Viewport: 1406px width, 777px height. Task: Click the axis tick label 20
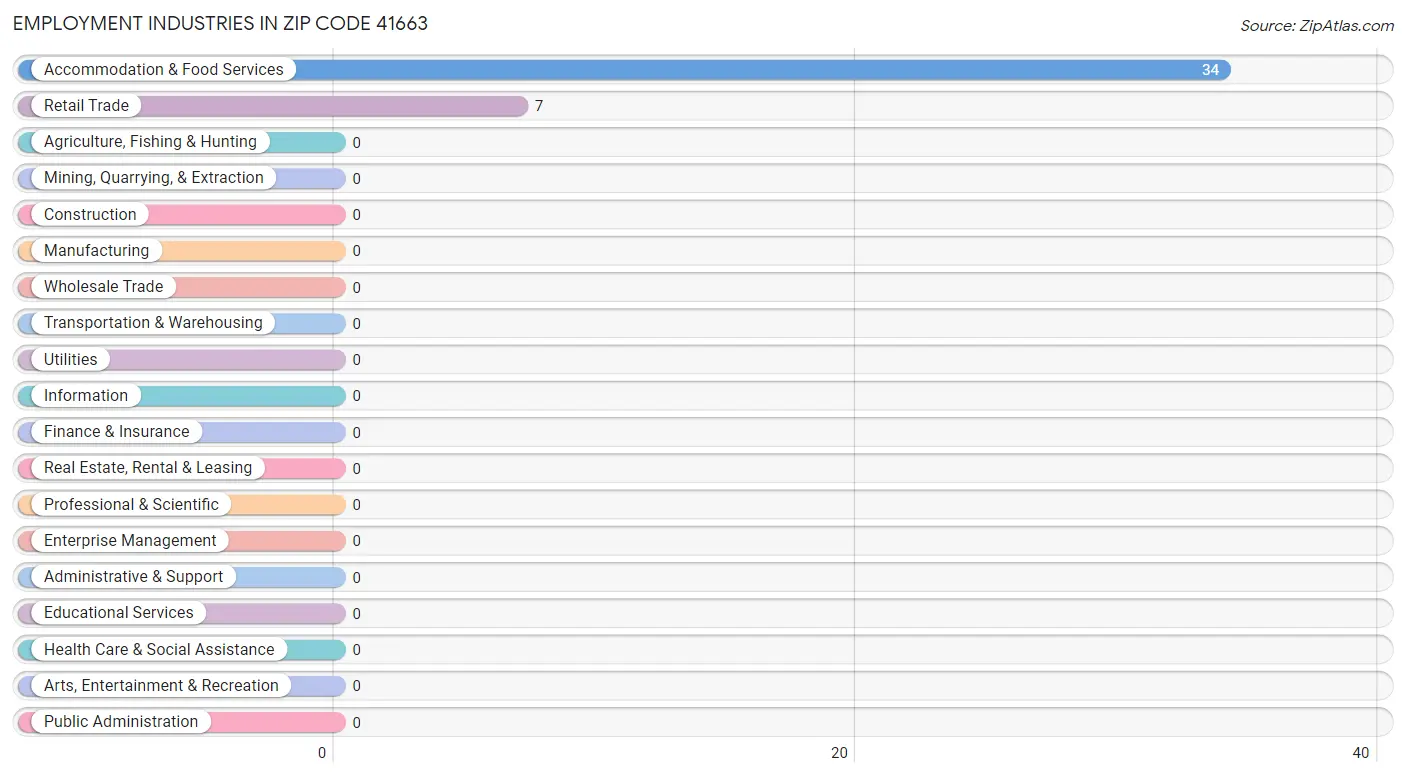840,753
